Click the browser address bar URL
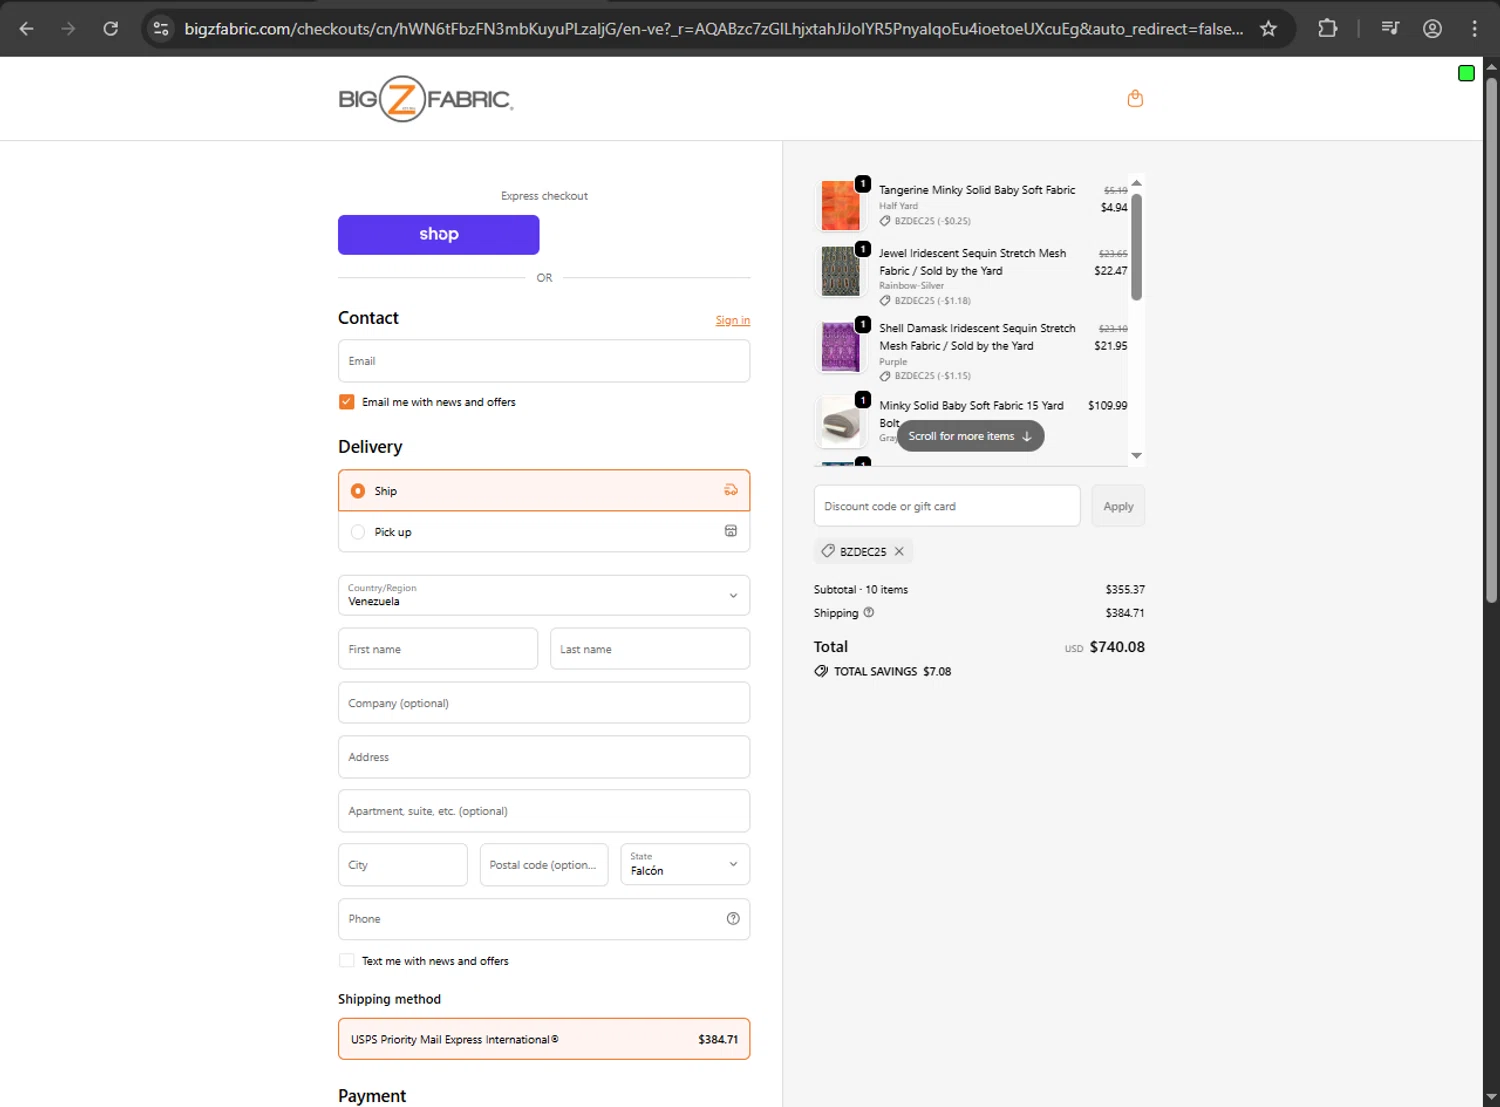Screen dimensions: 1500x1107 (x=714, y=29)
